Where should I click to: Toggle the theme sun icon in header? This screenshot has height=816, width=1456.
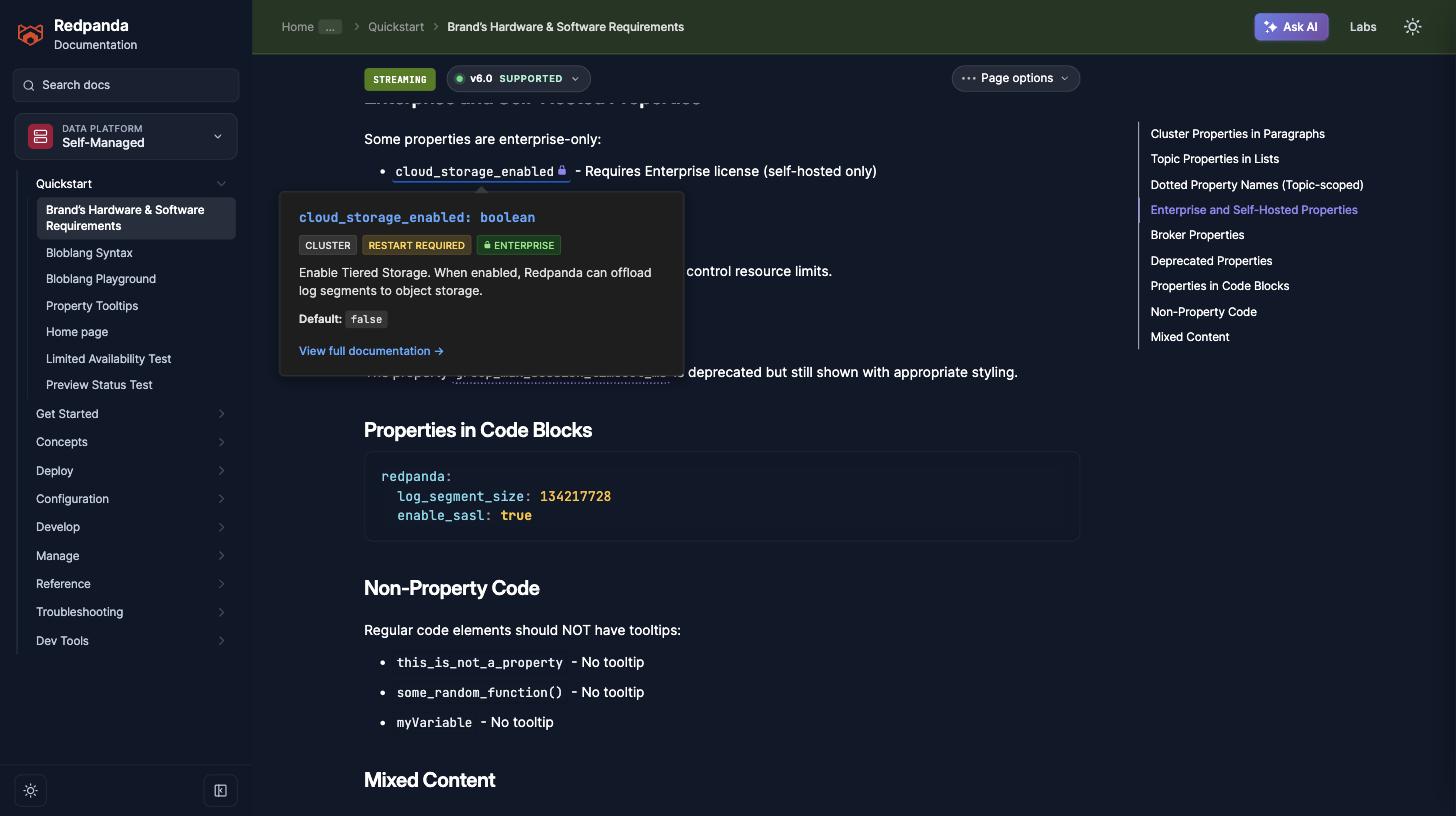point(1412,27)
